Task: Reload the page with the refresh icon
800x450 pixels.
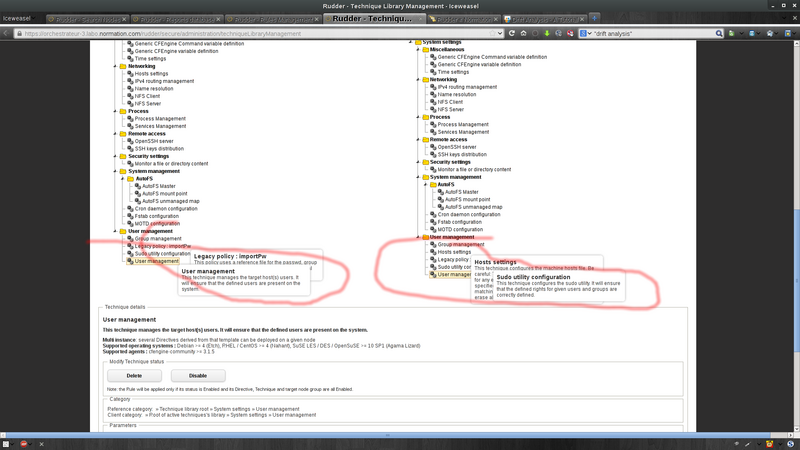Action: [x=512, y=33]
